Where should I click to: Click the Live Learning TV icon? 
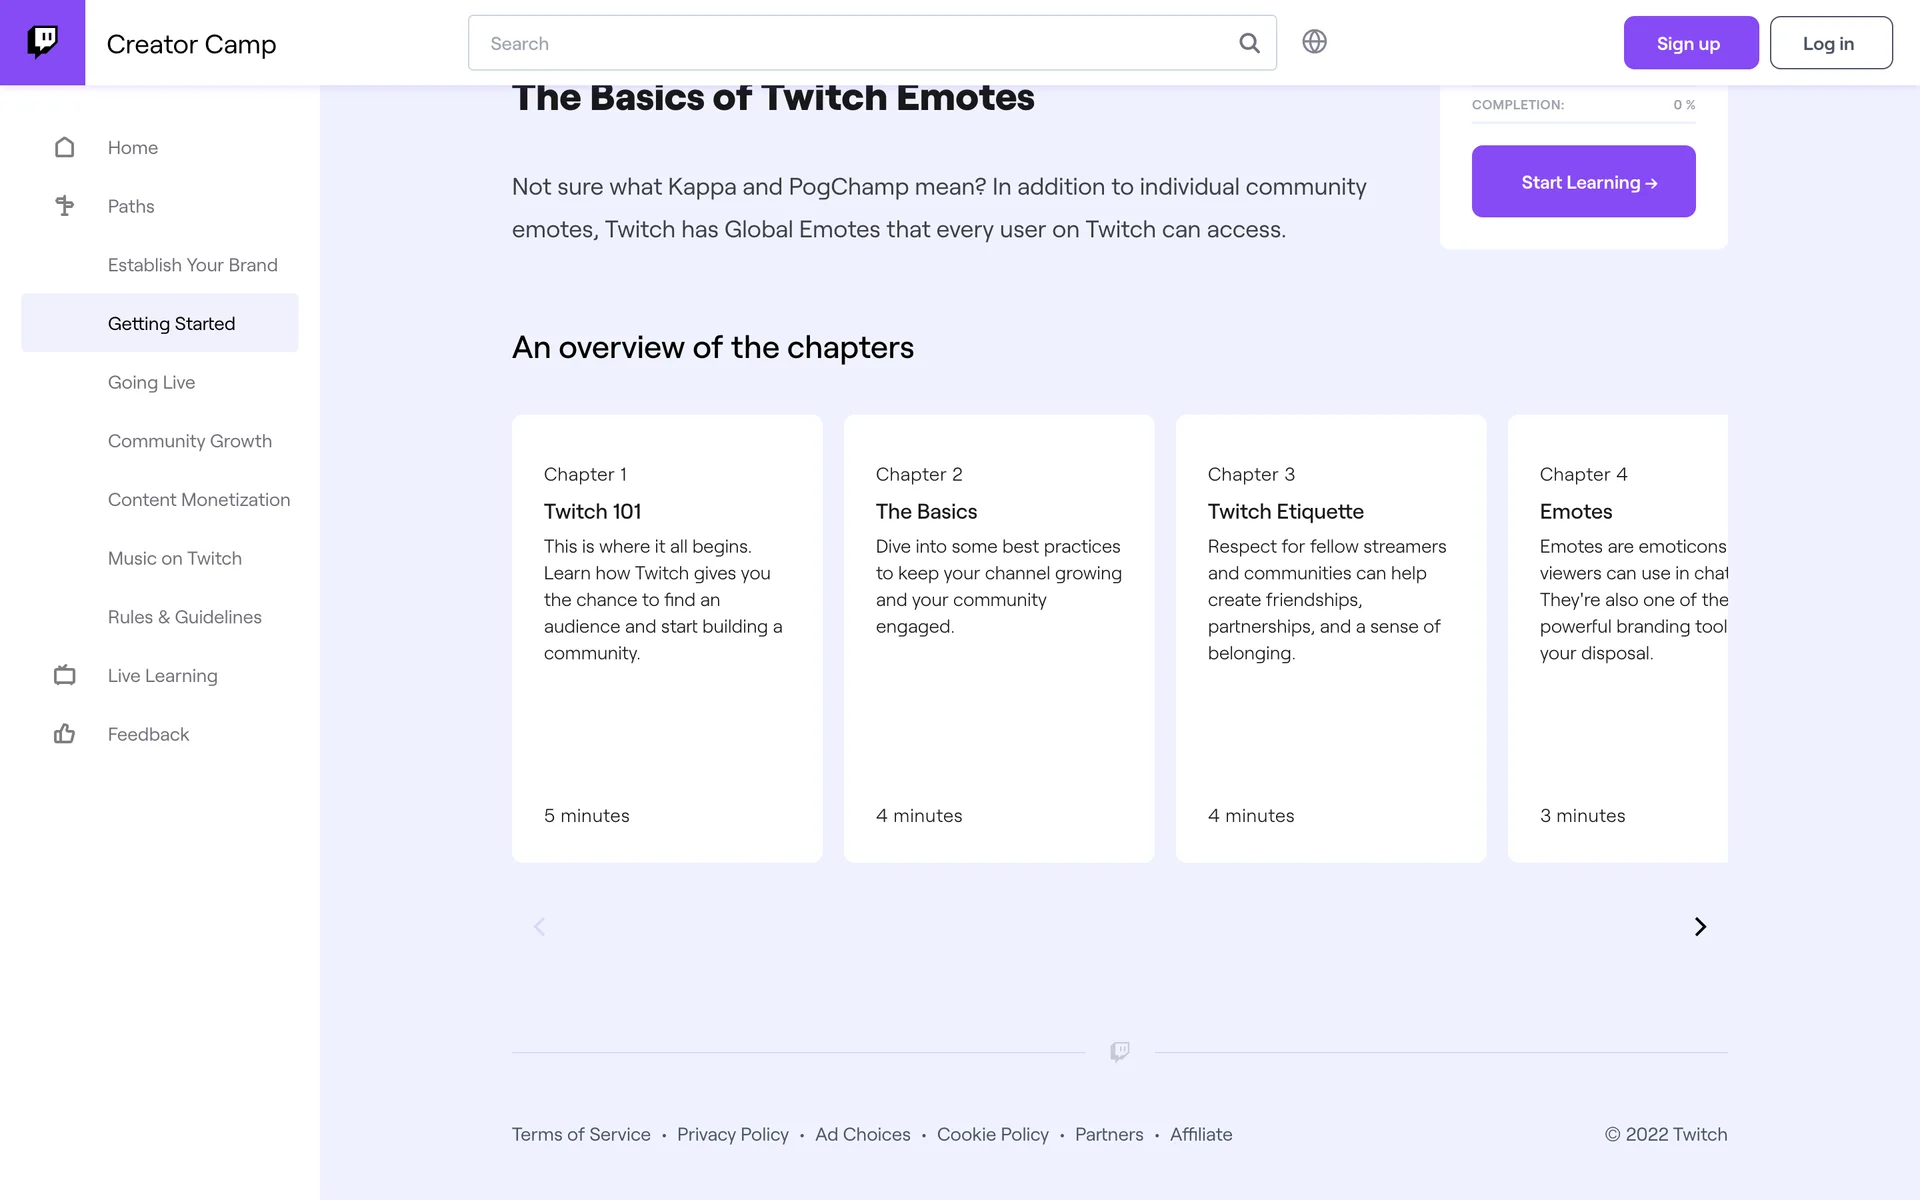point(65,676)
